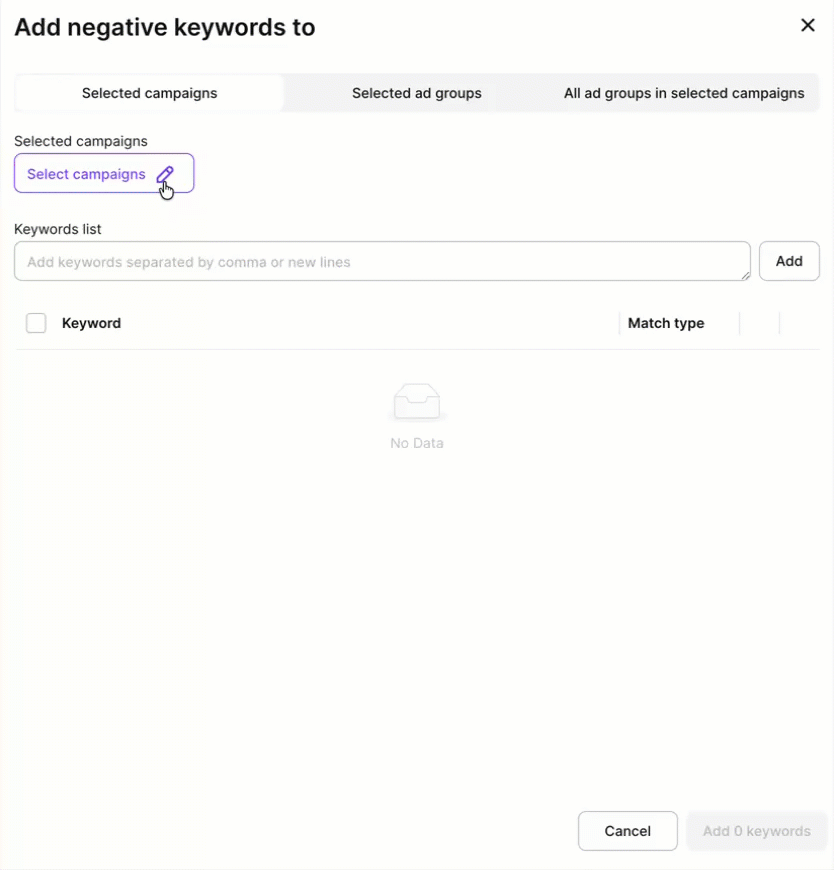Click the Add negative keywords to title

[164, 27]
